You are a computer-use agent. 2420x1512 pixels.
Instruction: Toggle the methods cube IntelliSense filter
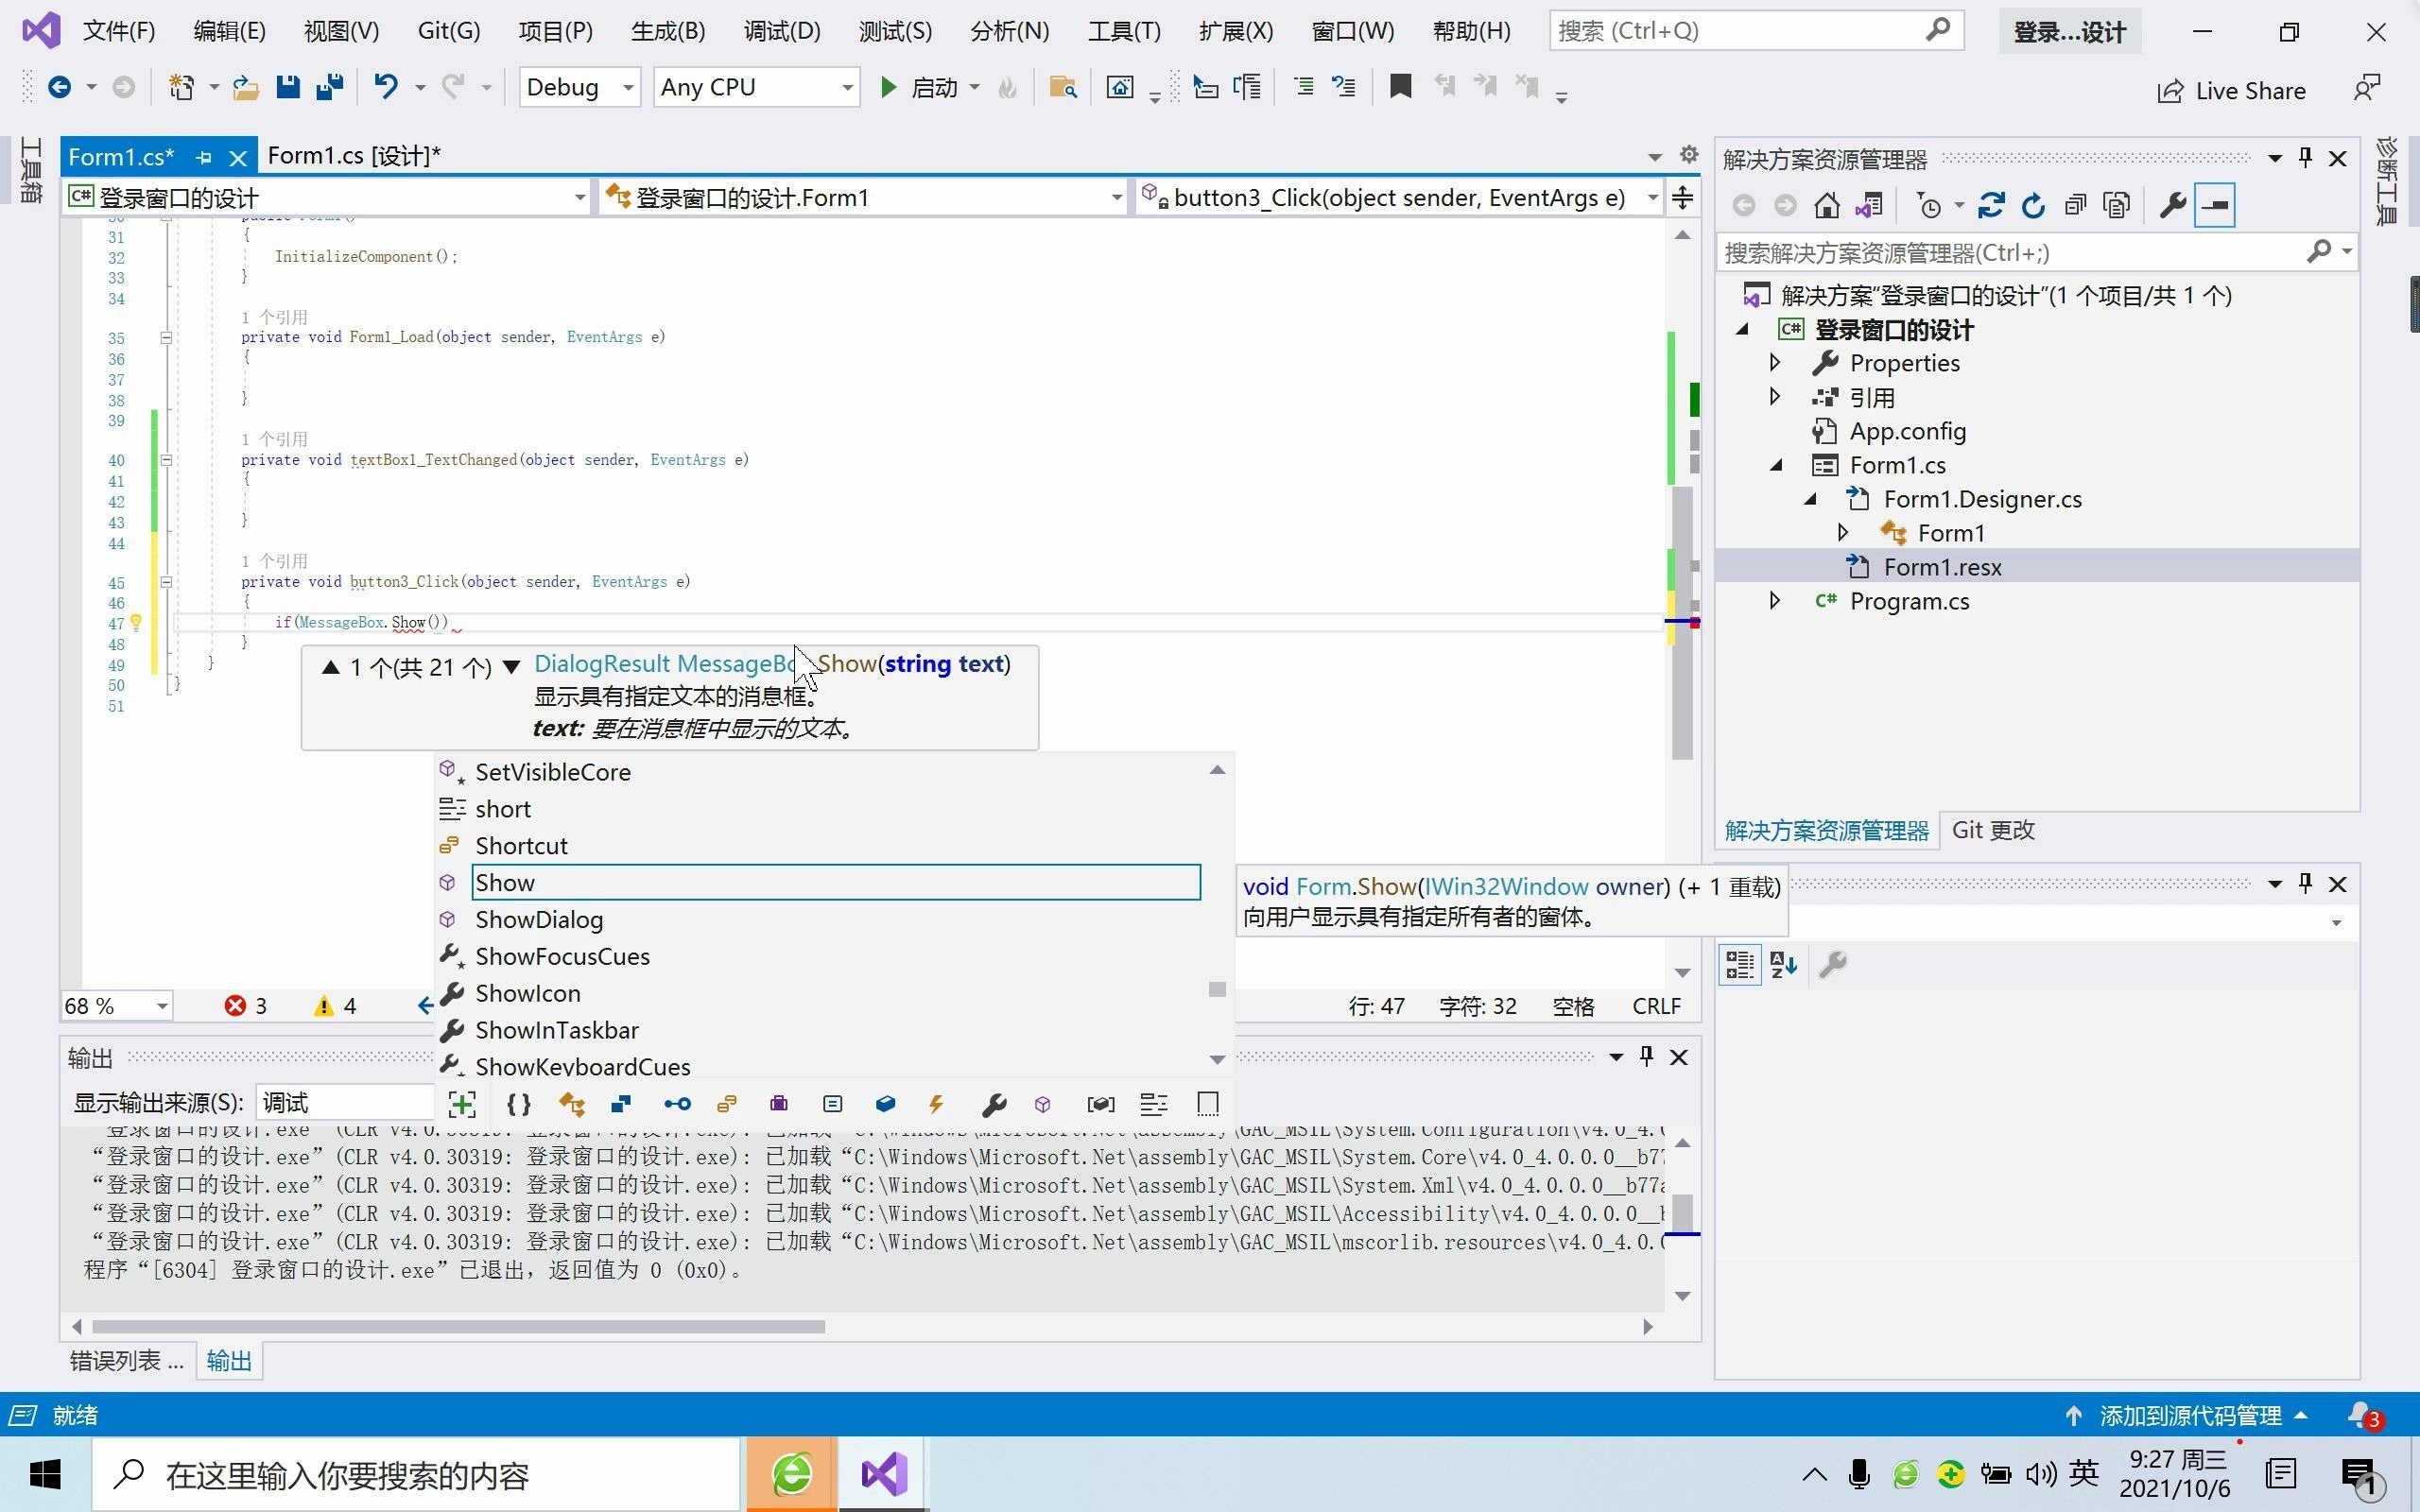point(1043,1104)
